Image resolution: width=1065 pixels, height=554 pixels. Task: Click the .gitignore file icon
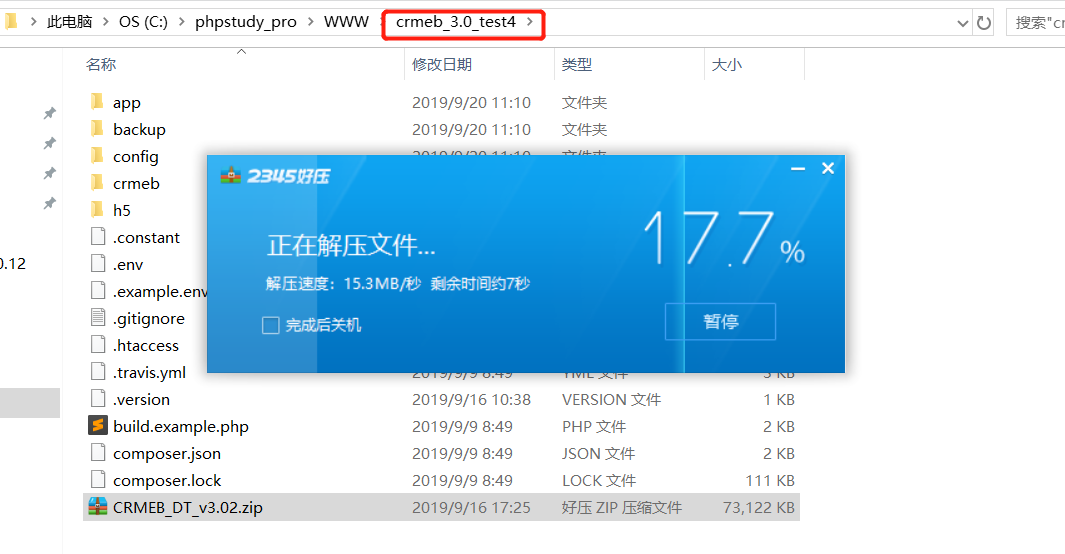point(98,318)
